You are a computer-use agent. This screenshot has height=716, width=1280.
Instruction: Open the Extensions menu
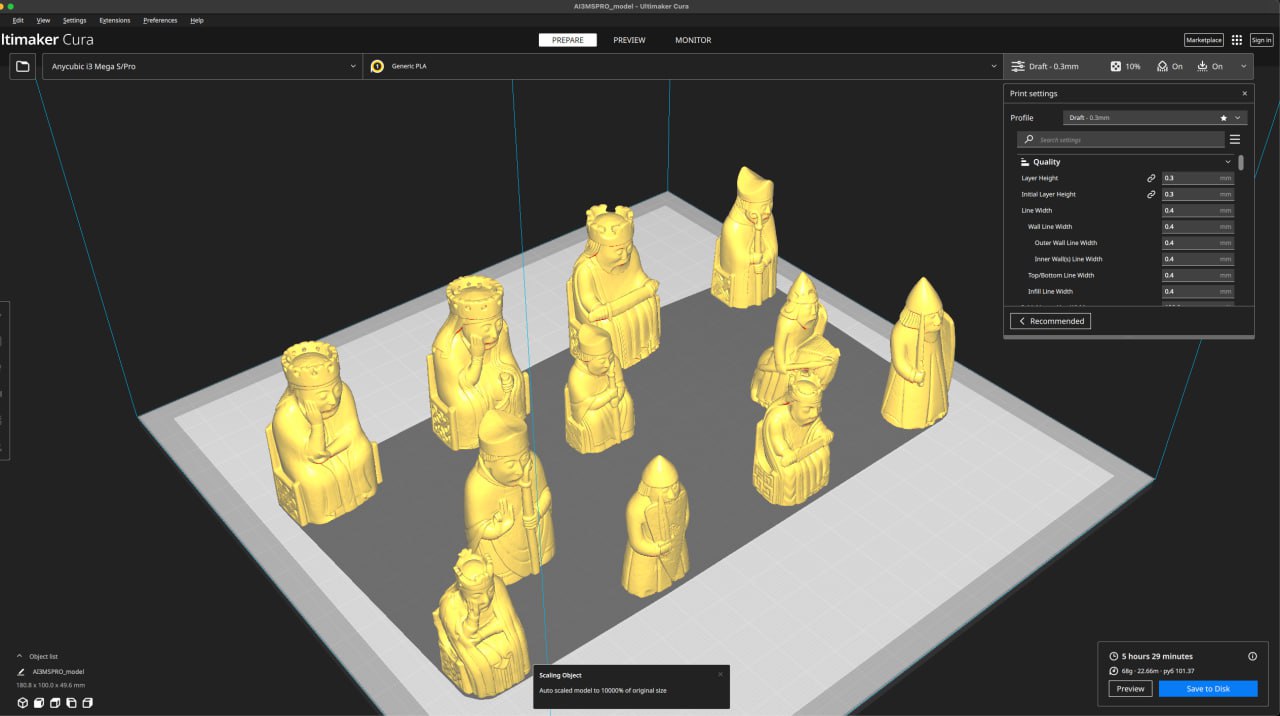[114, 20]
